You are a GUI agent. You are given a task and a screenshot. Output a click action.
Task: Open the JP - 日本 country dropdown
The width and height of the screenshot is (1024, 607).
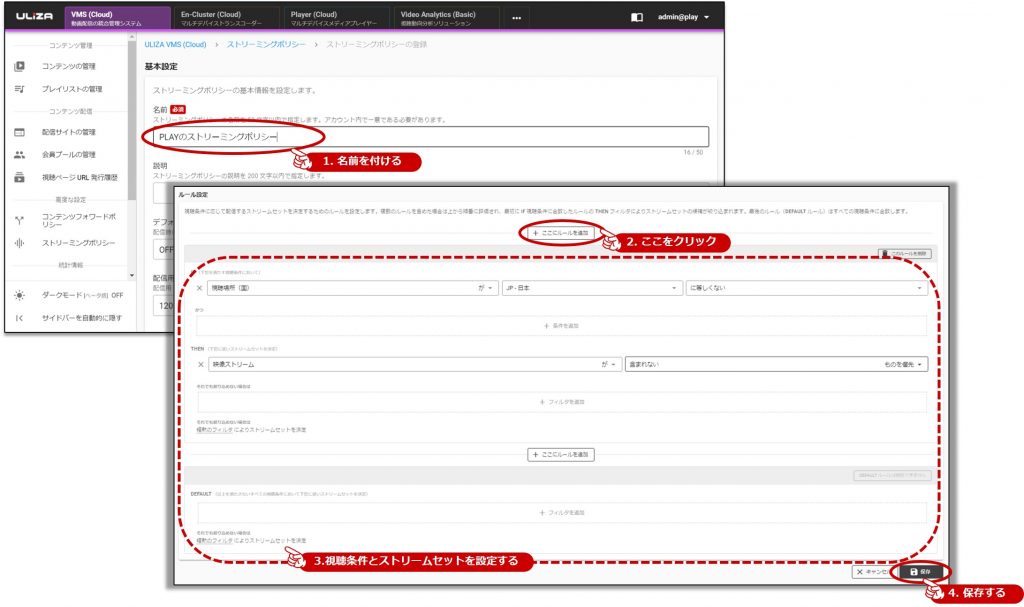pos(590,288)
